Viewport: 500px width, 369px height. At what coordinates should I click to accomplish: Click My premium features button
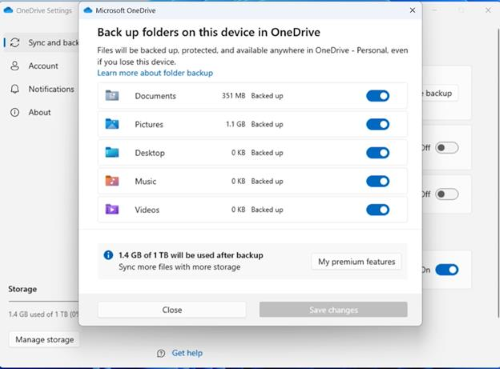pyautogui.click(x=356, y=262)
